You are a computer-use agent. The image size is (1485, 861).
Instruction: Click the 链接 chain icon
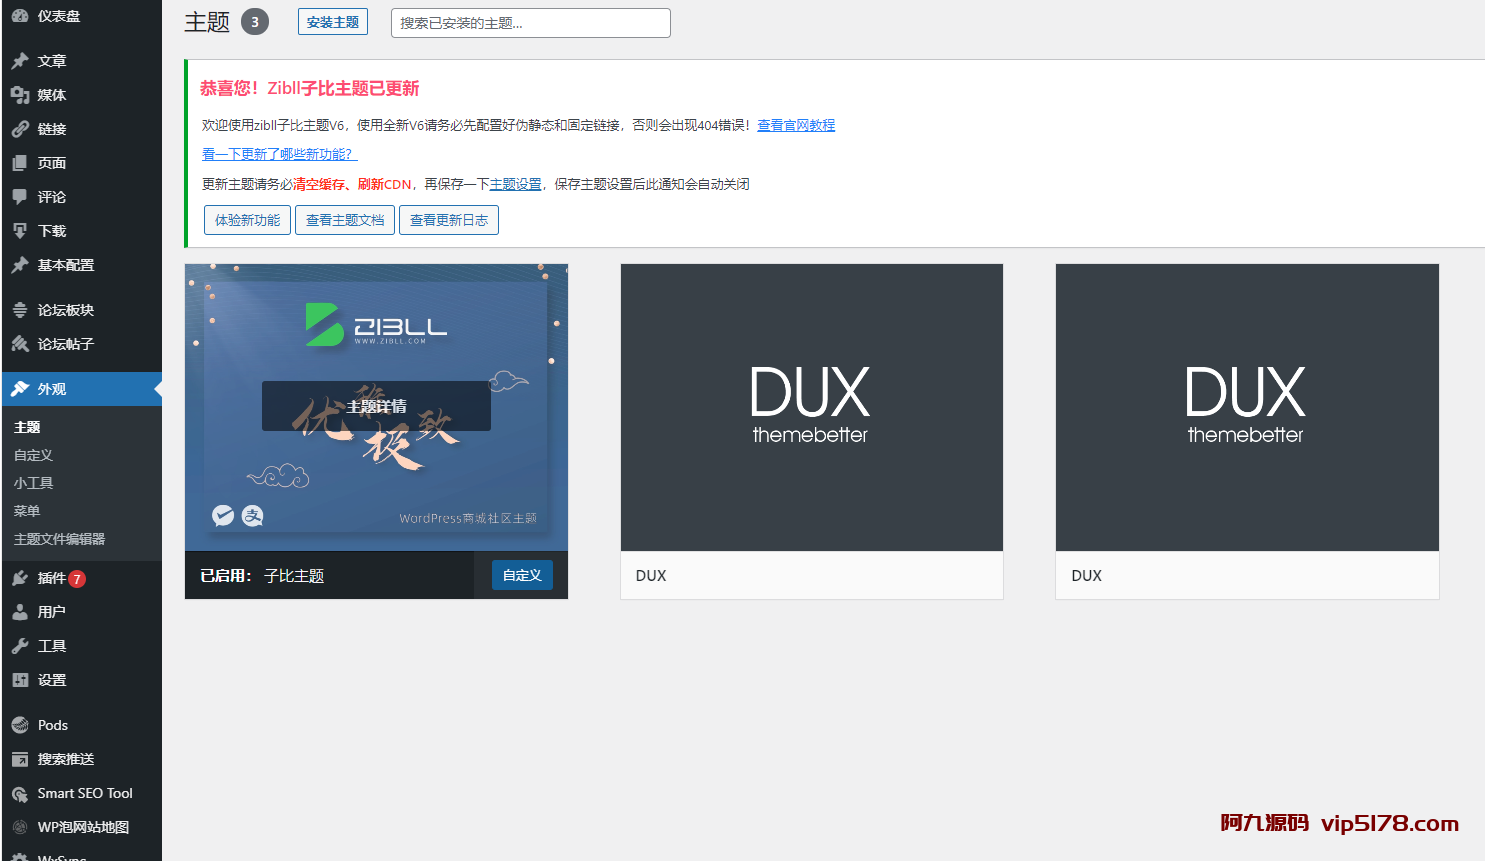[x=20, y=129]
